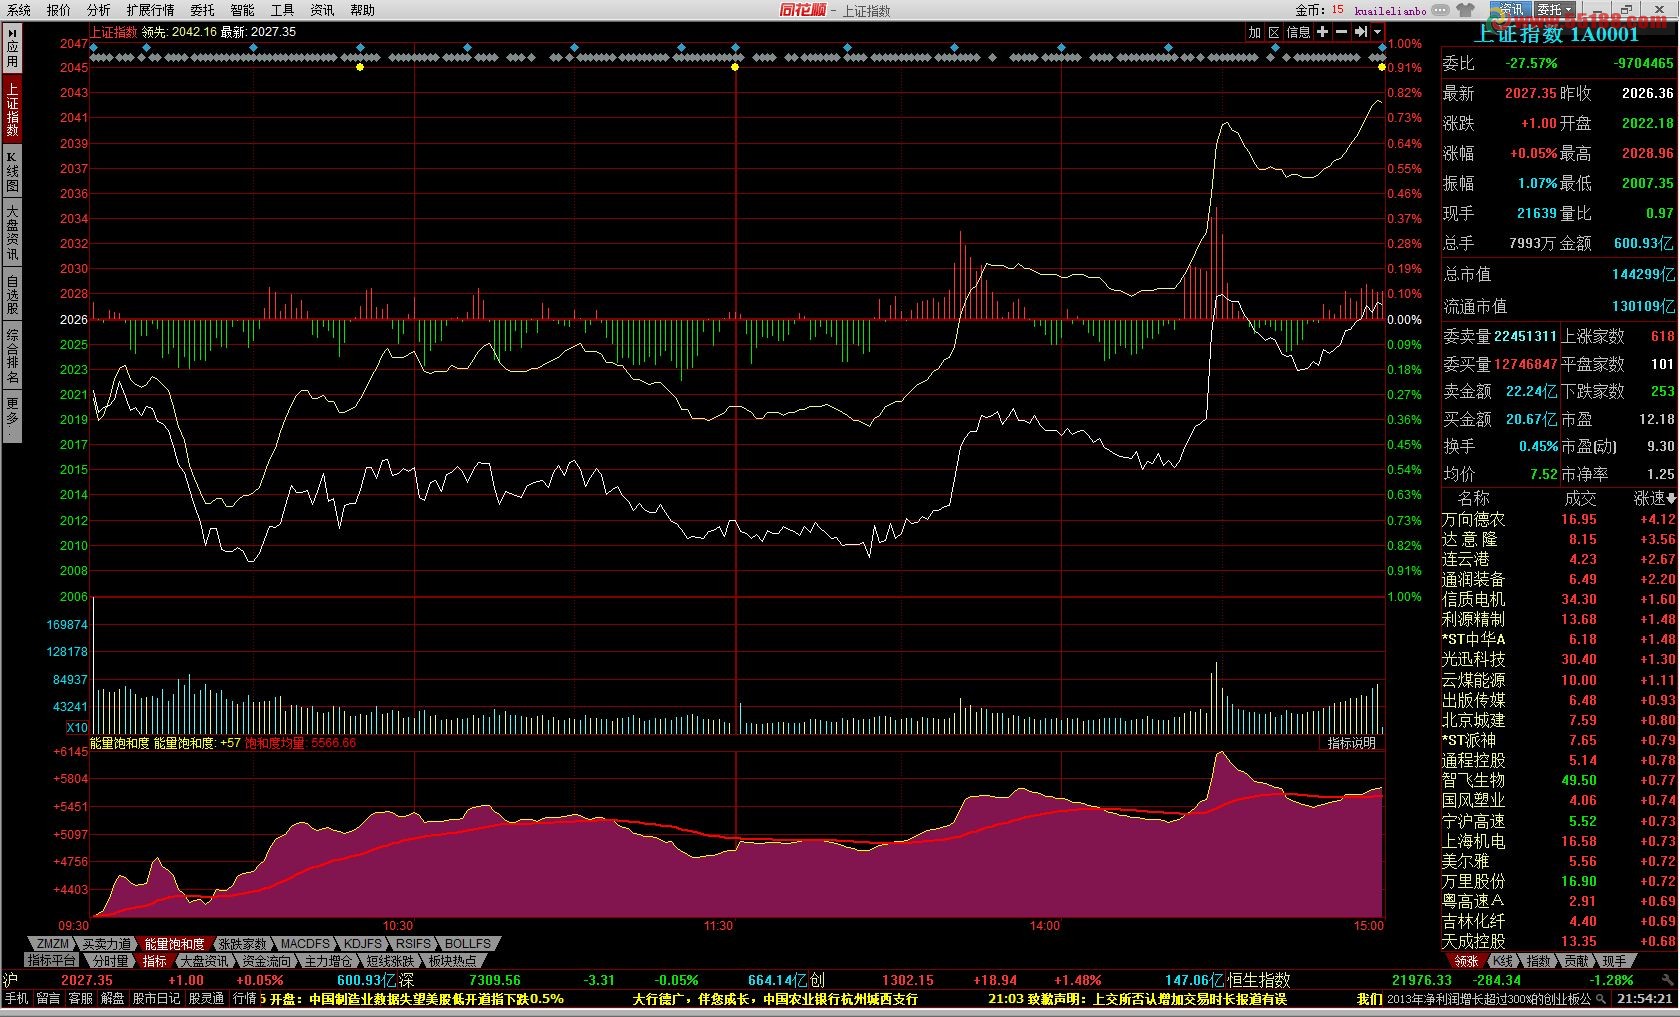1680x1017 pixels.
Task: Click the T-shirt skin icon
Action: pos(1466,10)
